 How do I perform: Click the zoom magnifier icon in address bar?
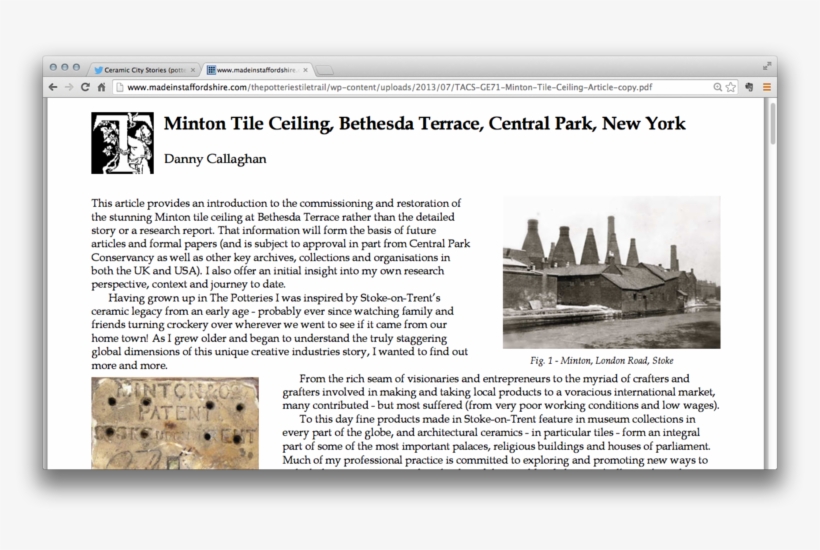click(x=718, y=87)
